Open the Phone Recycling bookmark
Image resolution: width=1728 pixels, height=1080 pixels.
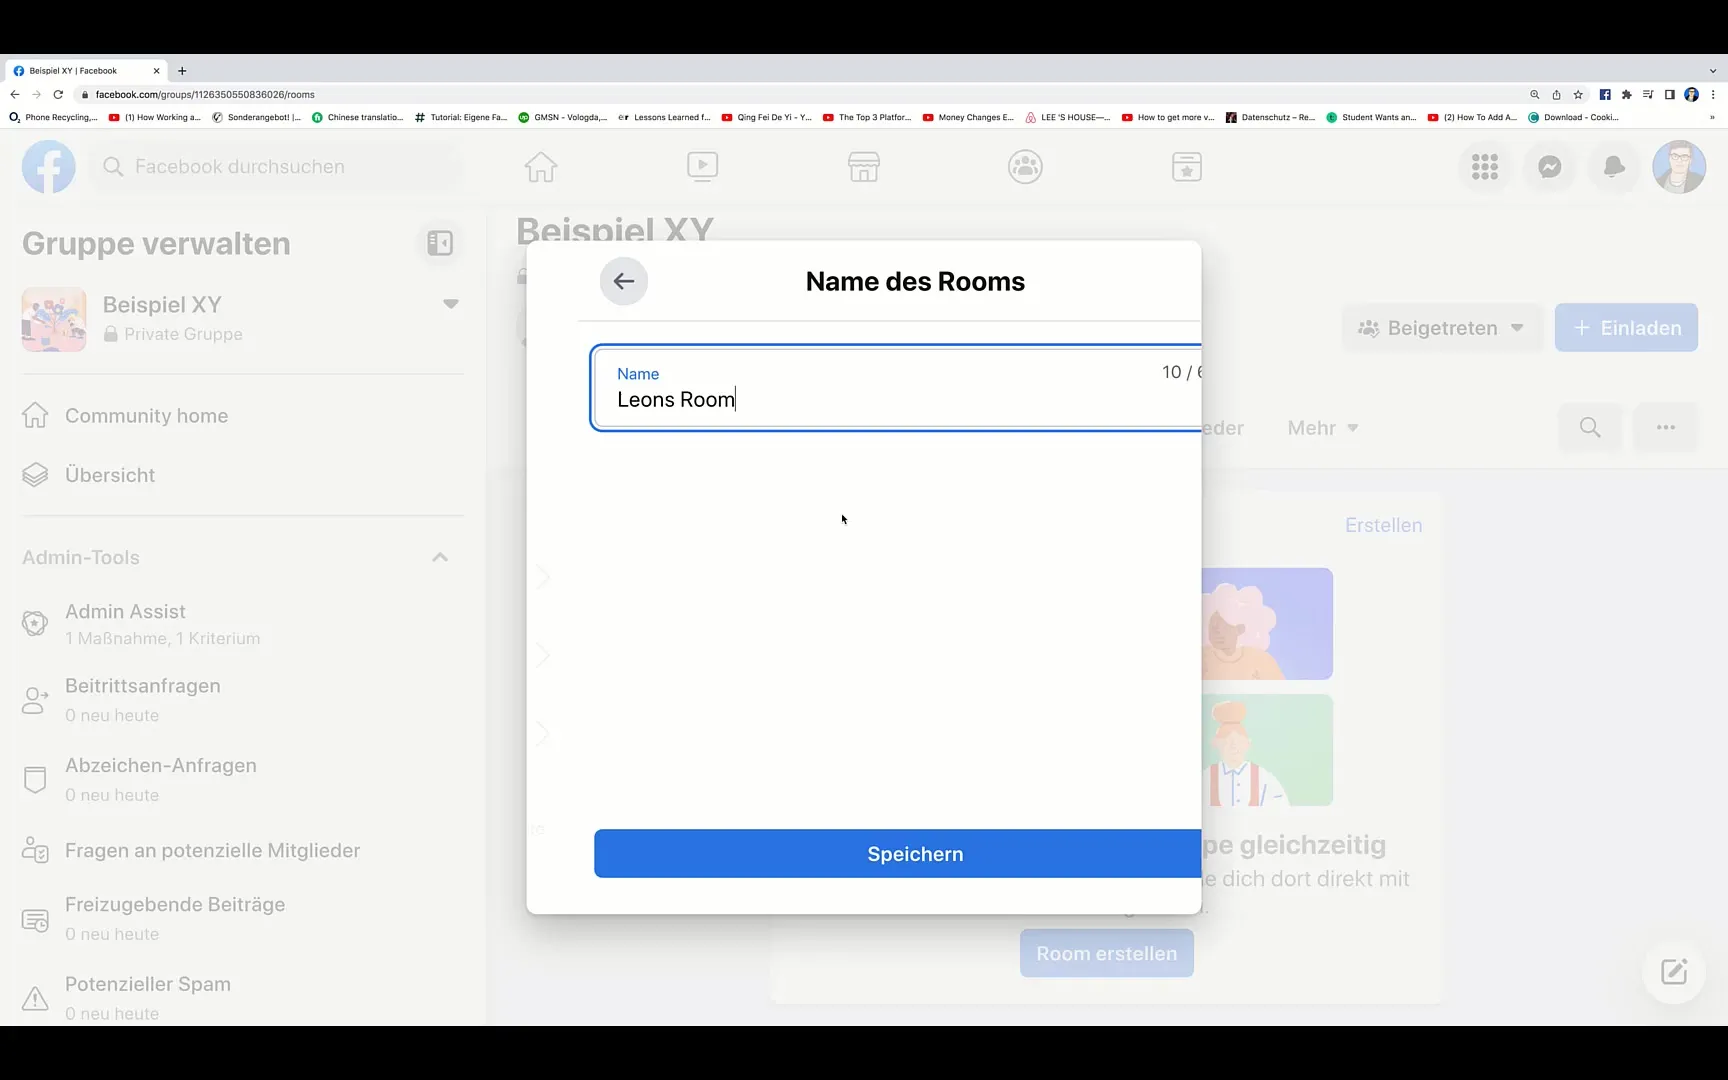[x=53, y=117]
